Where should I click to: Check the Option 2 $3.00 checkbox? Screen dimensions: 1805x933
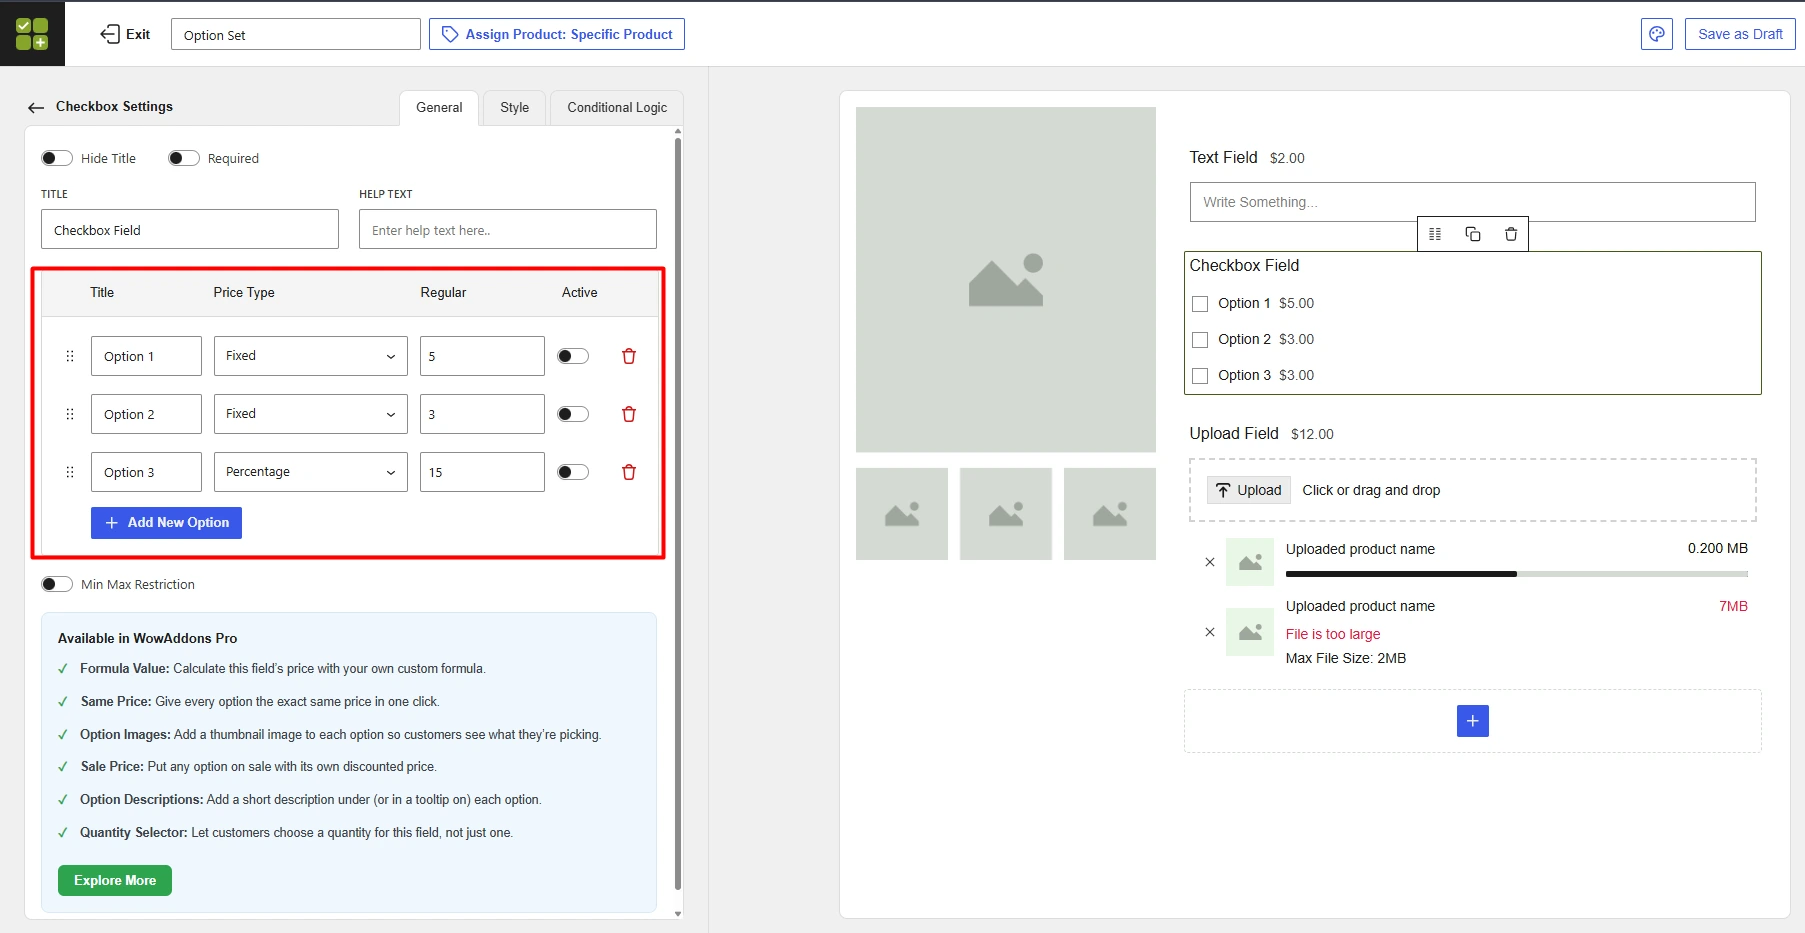point(1200,340)
